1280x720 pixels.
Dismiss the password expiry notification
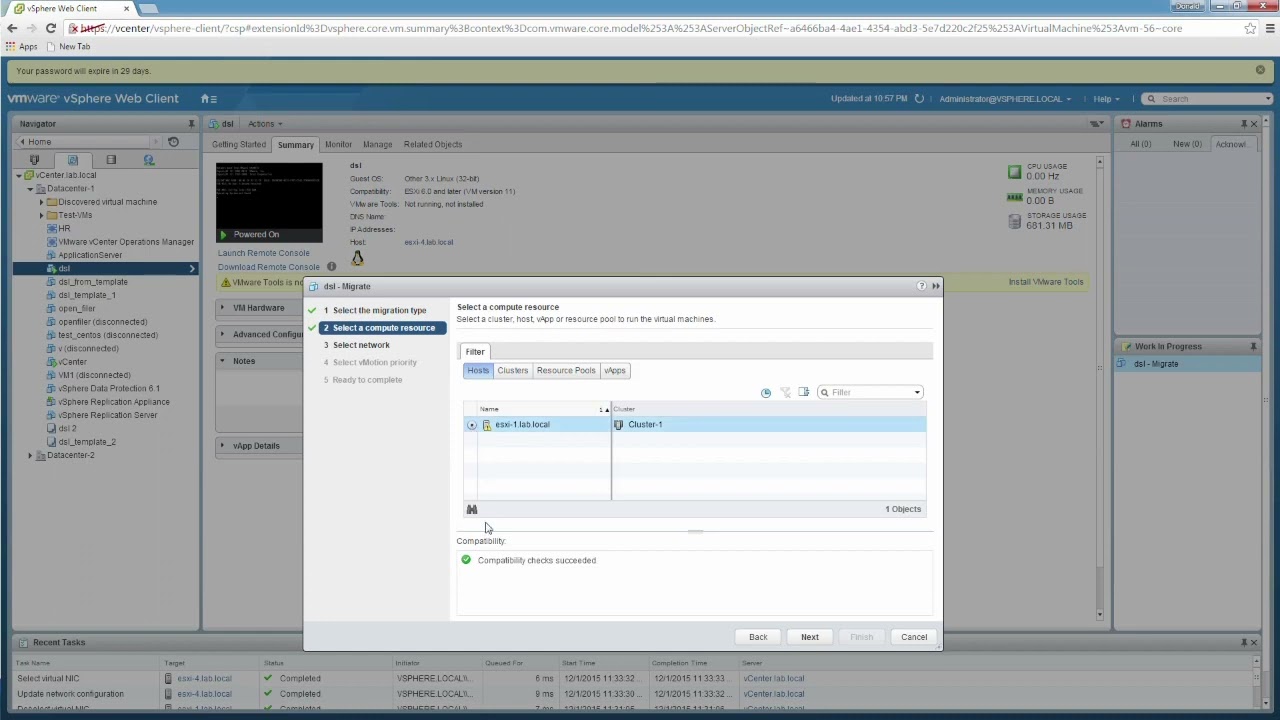pos(1260,70)
